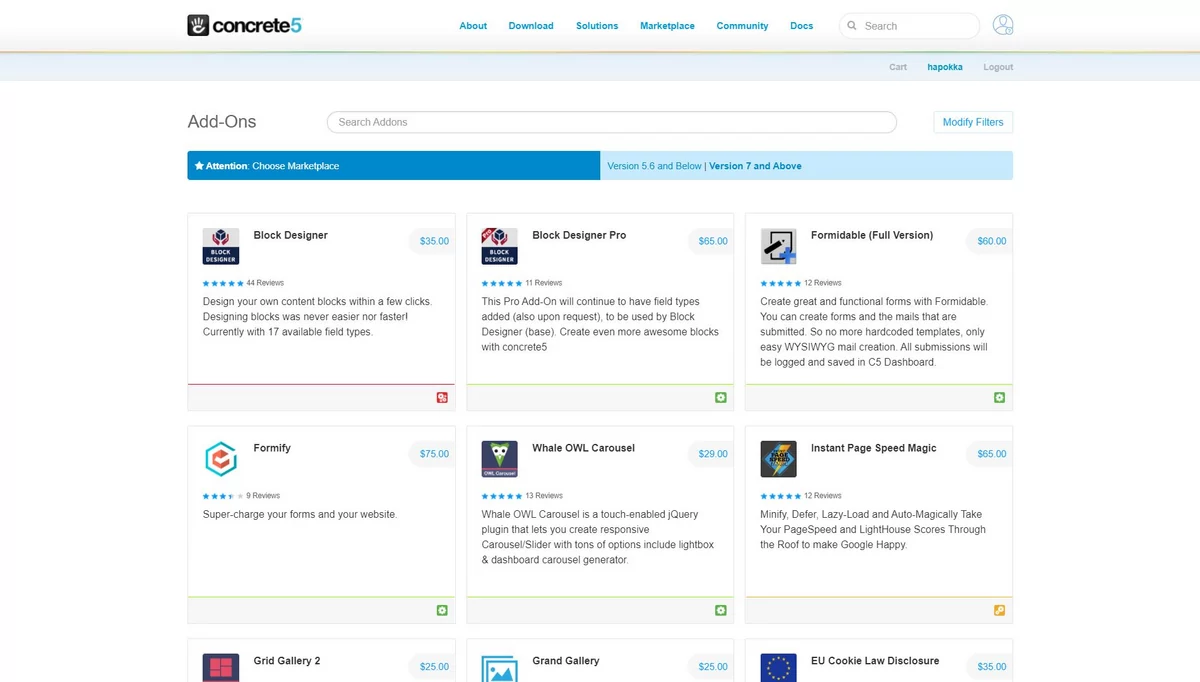This screenshot has height=682, width=1200.
Task: Click the star rating of Instant Page Speed Magic
Action: 781,496
